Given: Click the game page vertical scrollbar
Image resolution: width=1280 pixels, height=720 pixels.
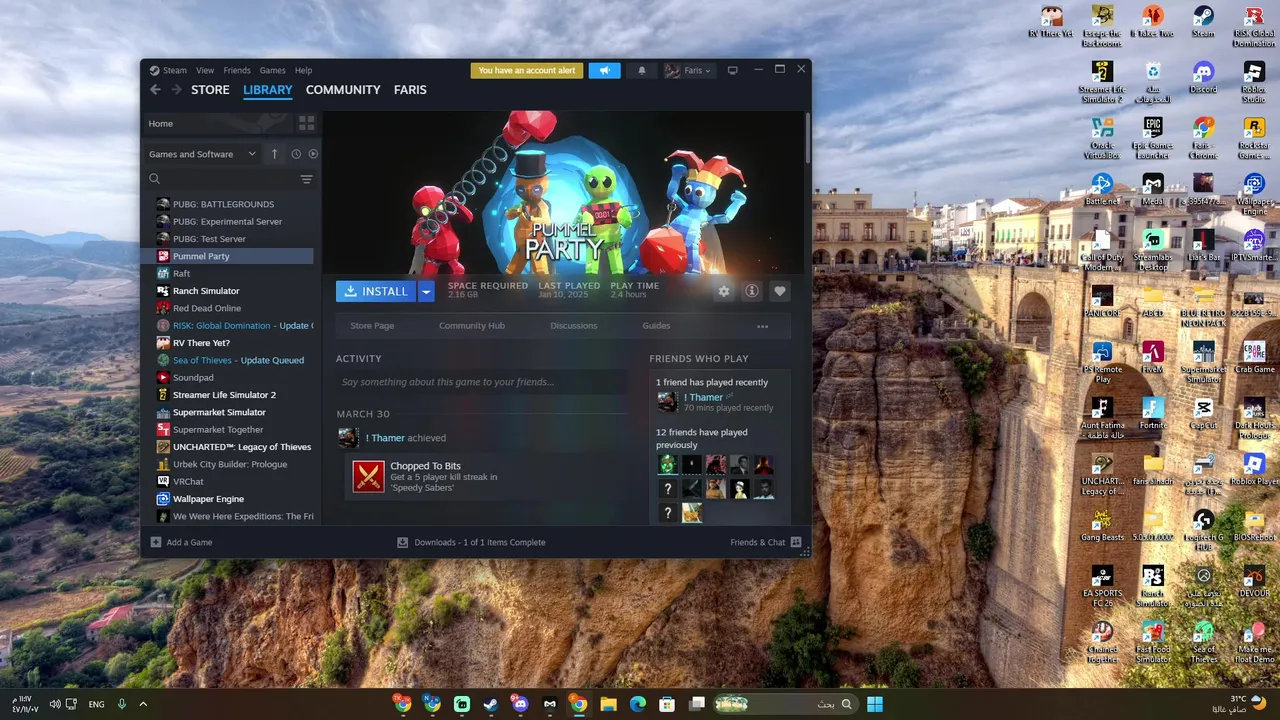Looking at the screenshot, I should (807, 137).
